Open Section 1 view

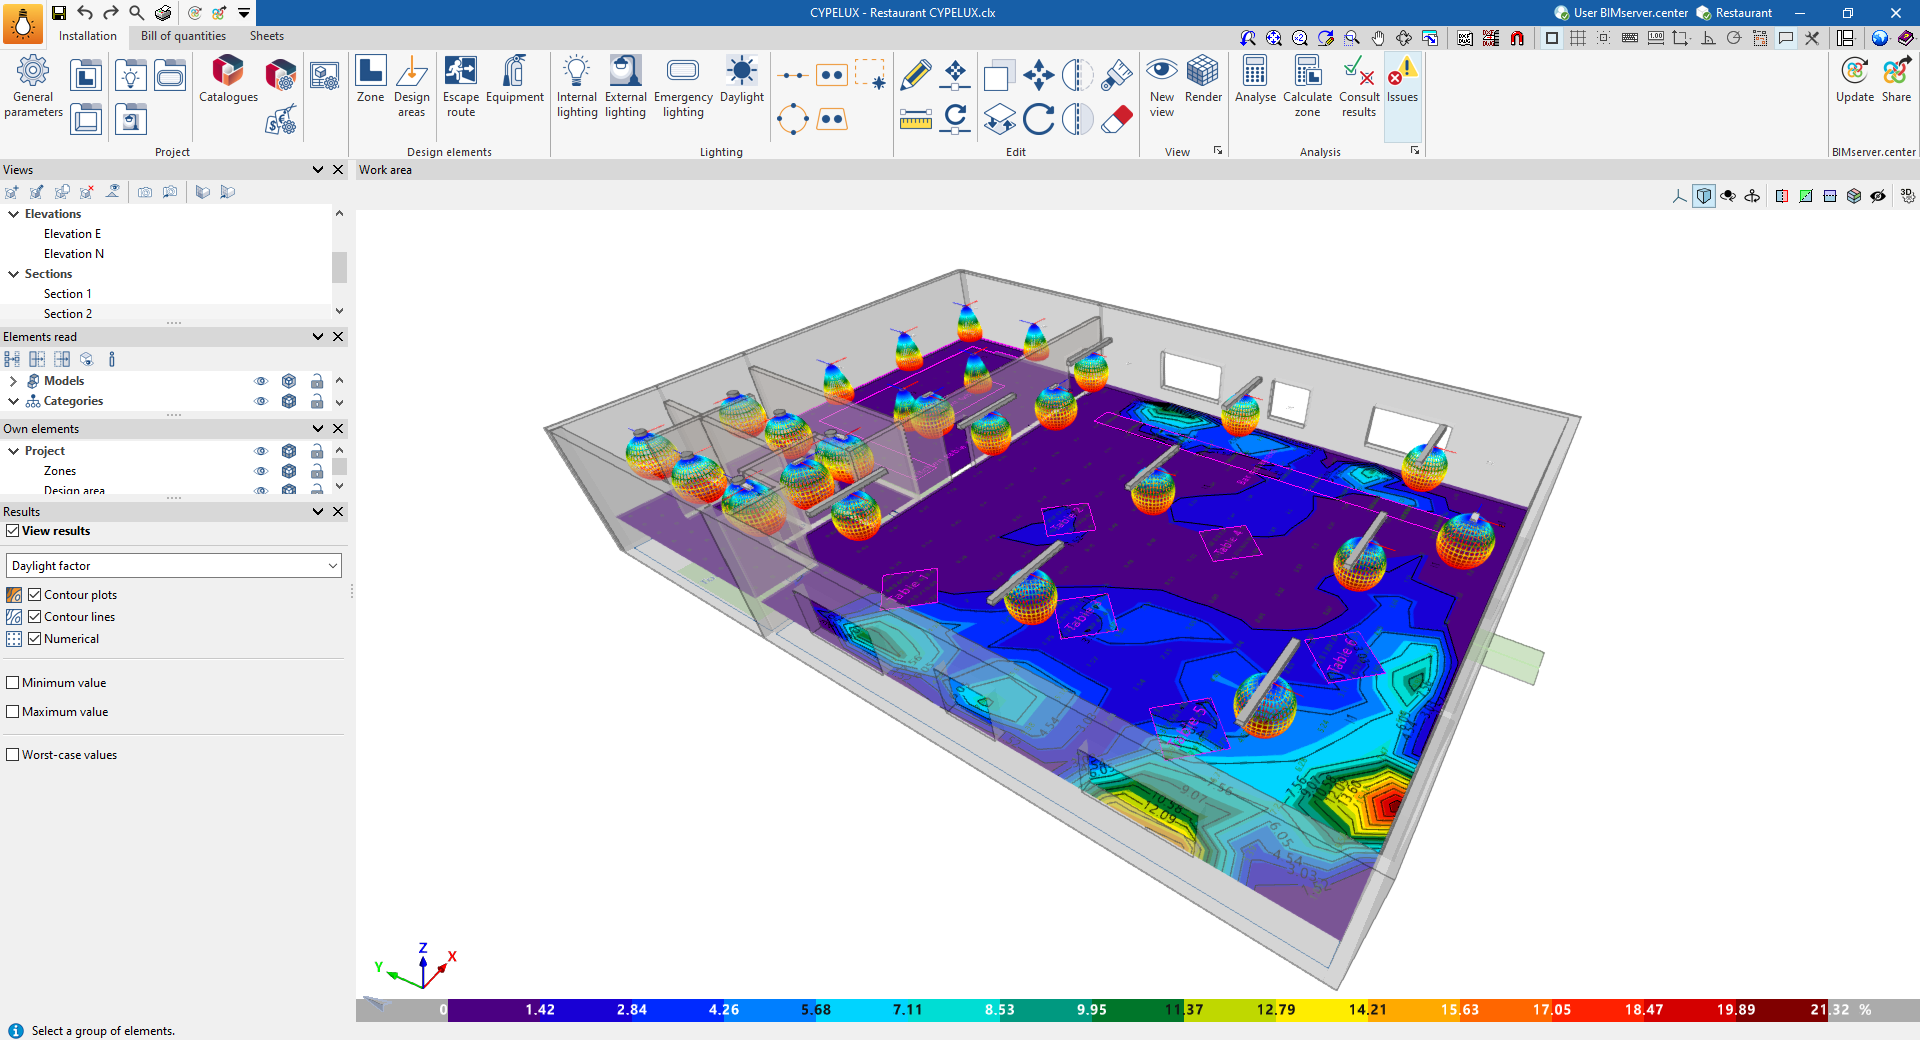(x=68, y=294)
